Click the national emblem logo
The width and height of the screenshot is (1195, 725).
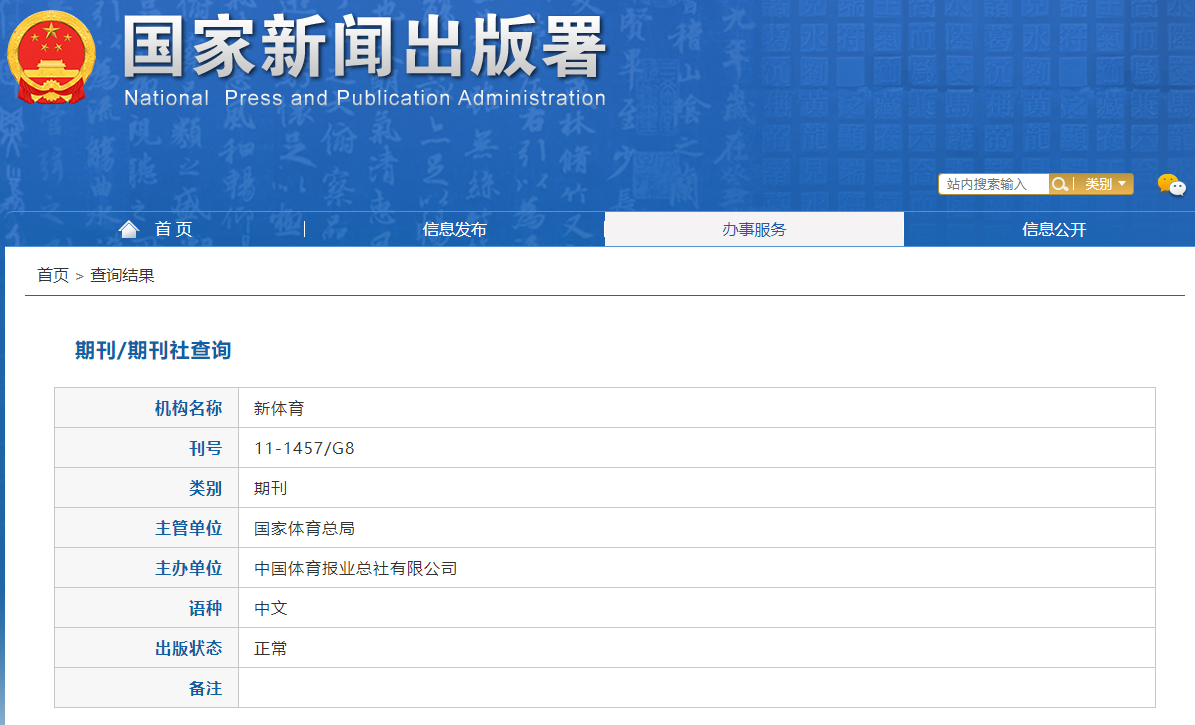[51, 58]
